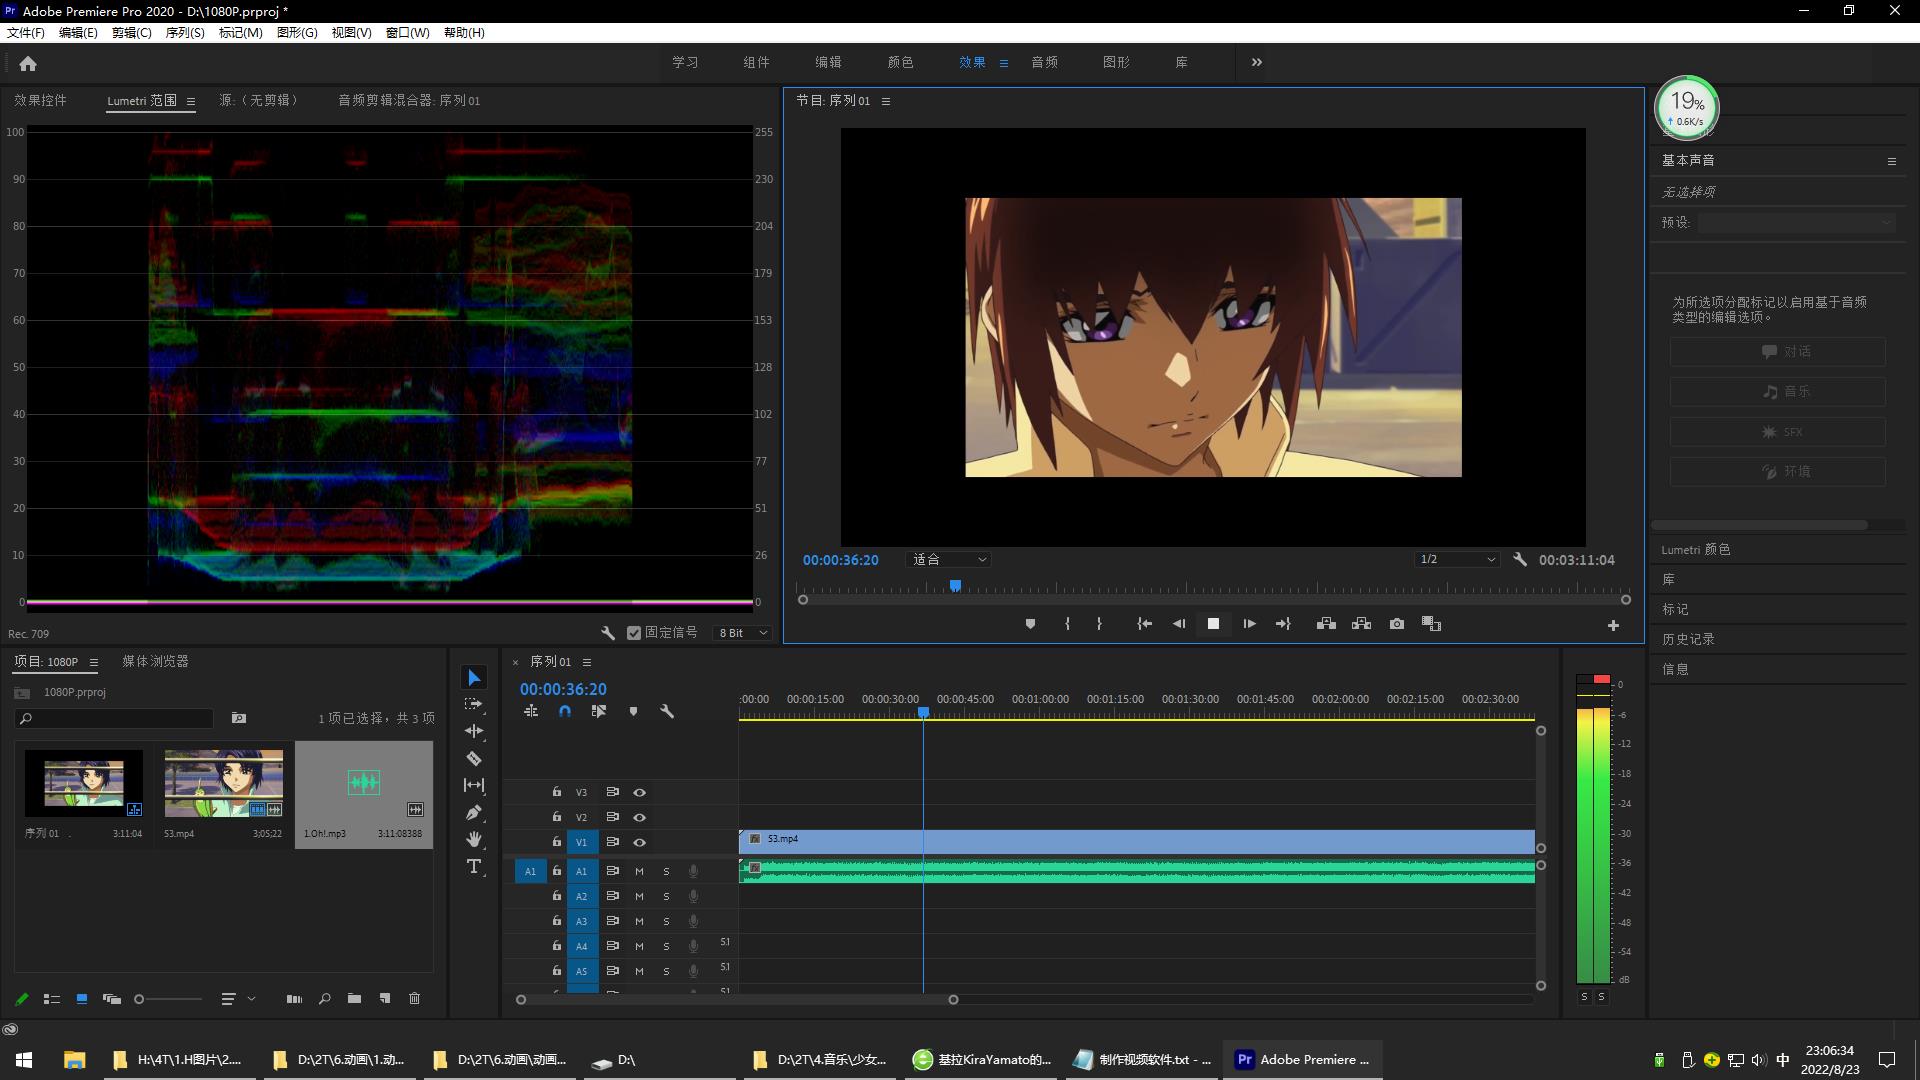Toggle Linked Selection in timeline
This screenshot has height=1080, width=1920.
(x=599, y=711)
